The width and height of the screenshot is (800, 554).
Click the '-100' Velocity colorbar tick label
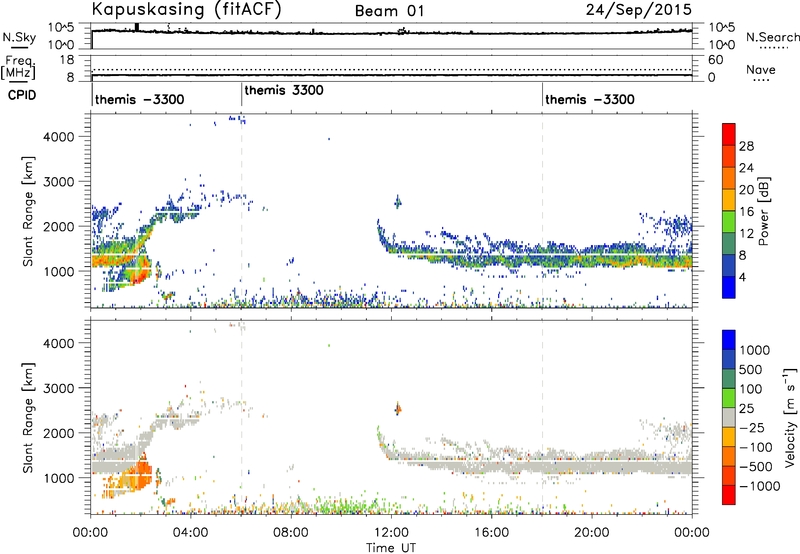pos(756,447)
